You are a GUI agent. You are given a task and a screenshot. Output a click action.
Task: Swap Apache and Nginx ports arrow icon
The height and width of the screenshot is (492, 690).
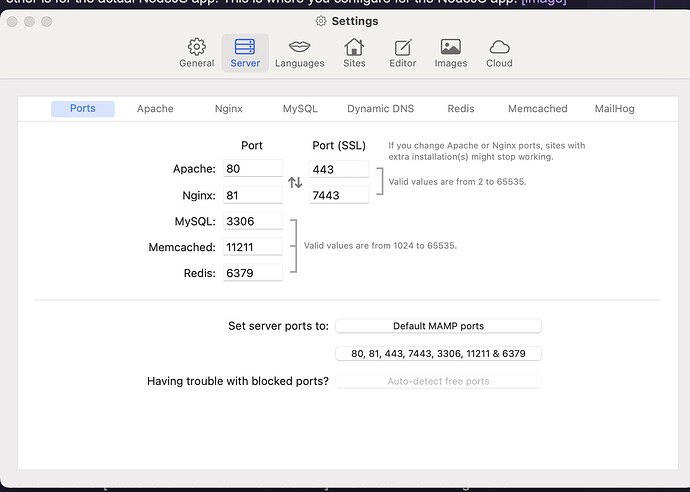pyautogui.click(x=295, y=182)
